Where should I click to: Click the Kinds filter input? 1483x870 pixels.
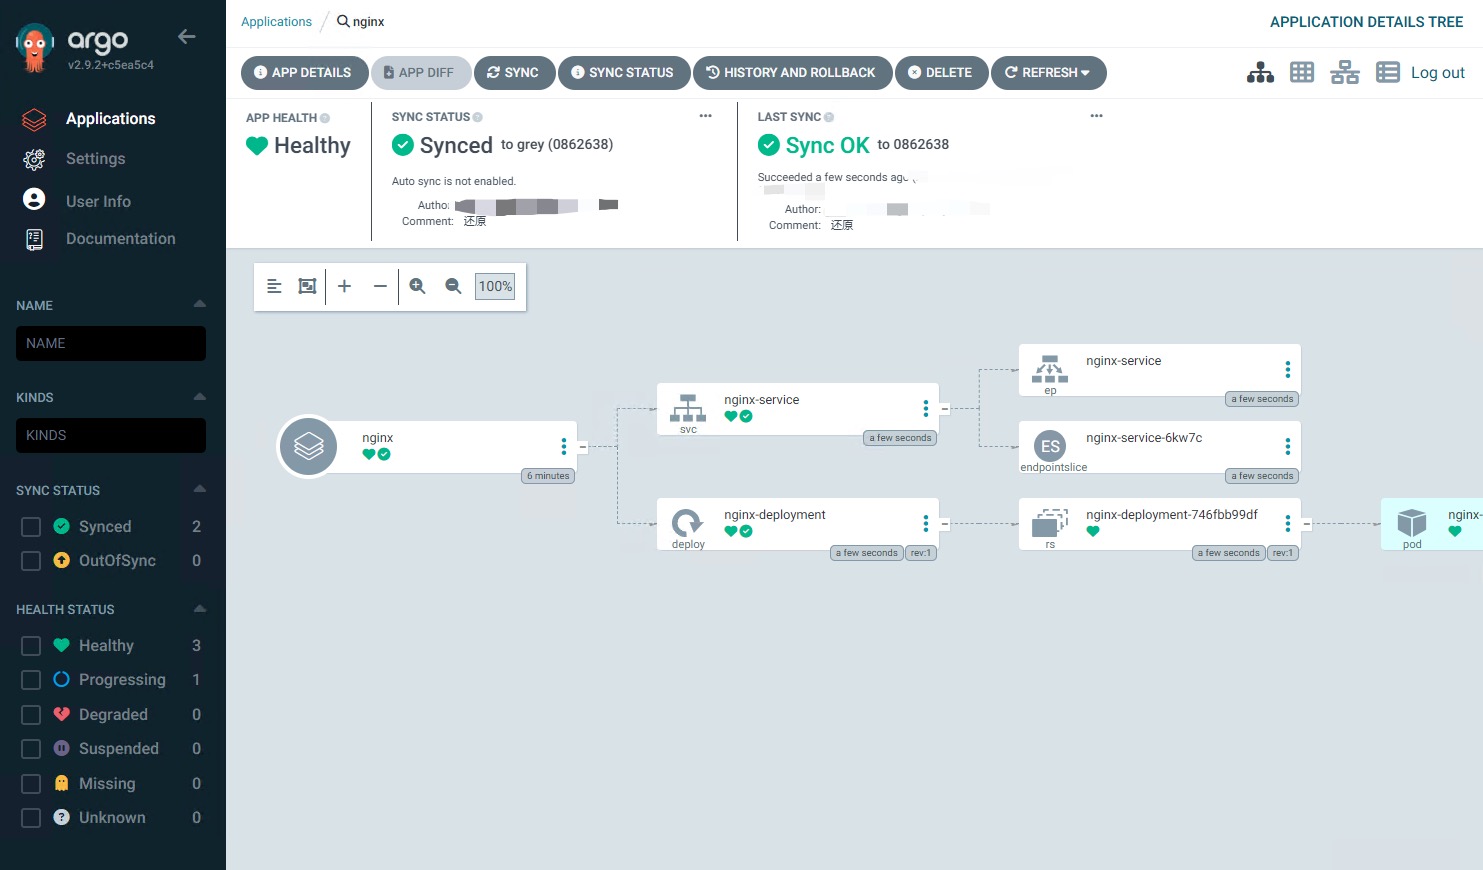(x=111, y=436)
